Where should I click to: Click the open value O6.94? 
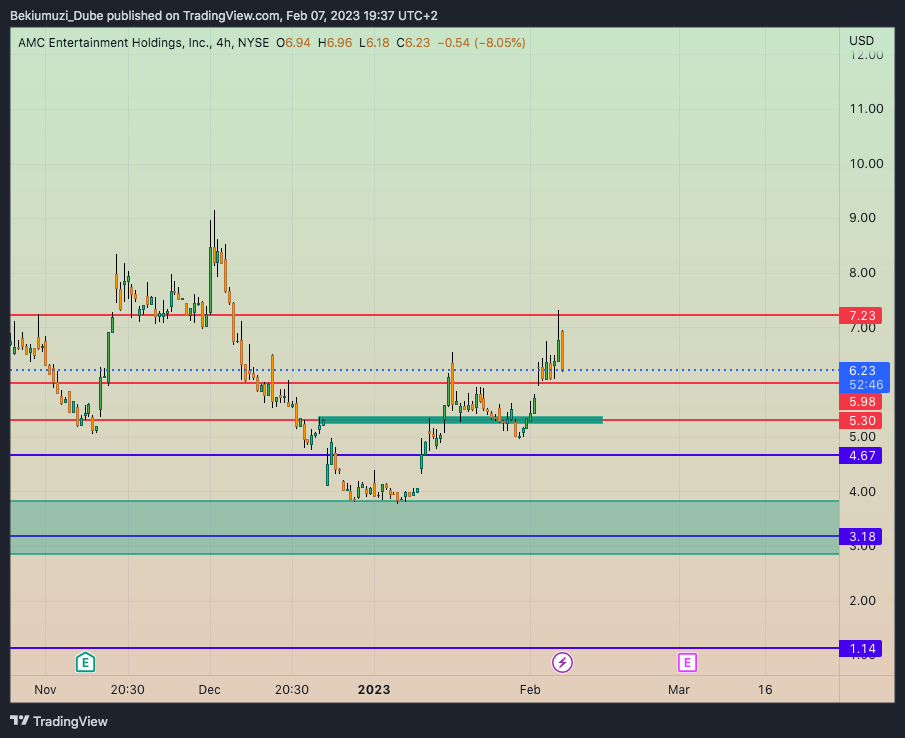(x=293, y=43)
